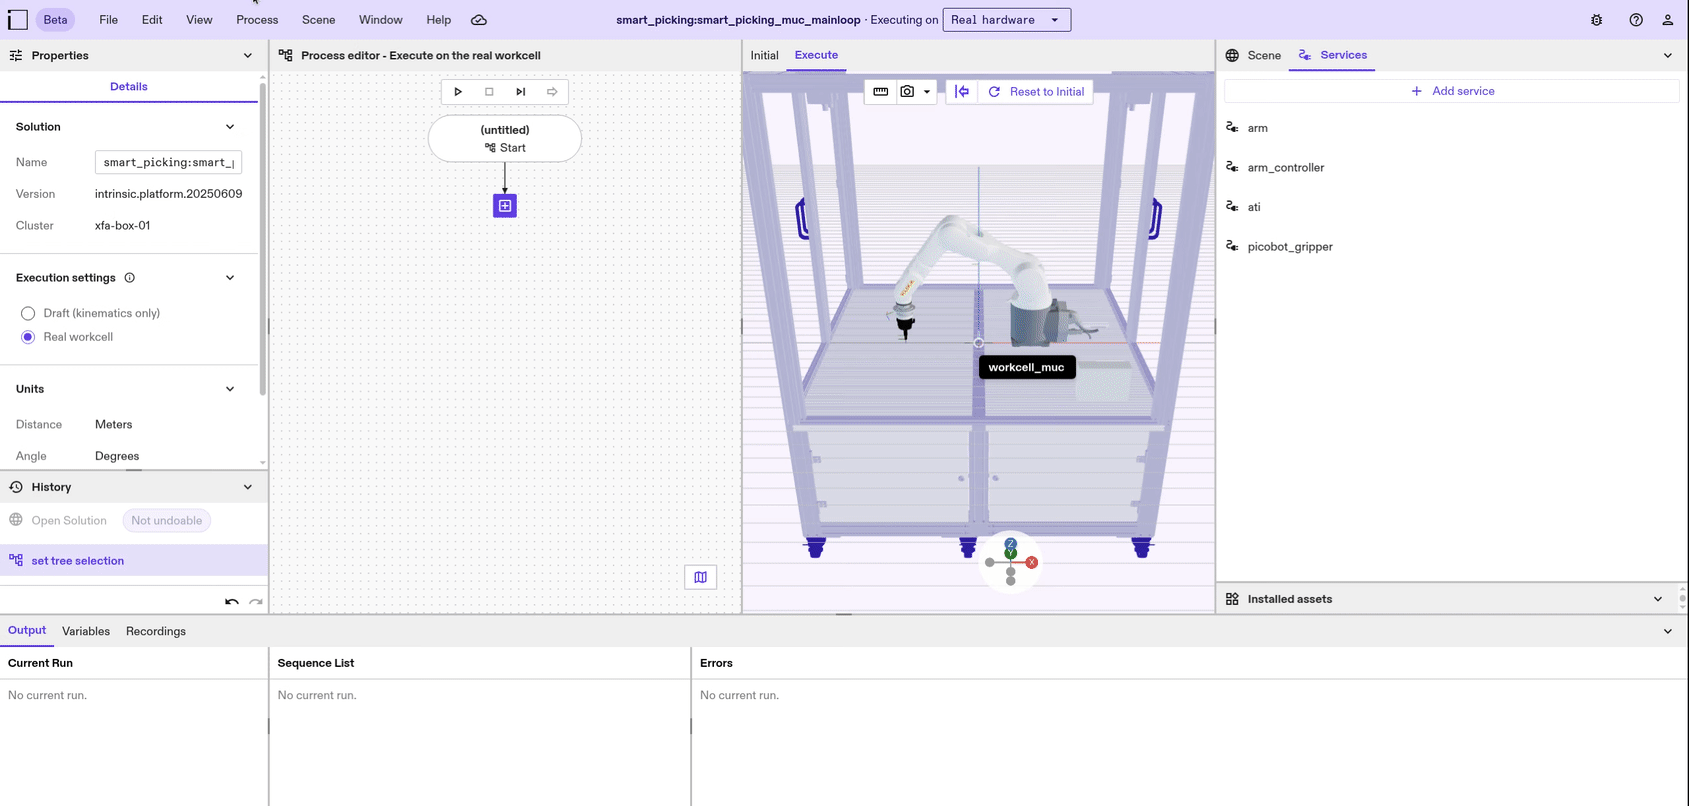Select Draft (kinematics only) radio button
This screenshot has height=806, width=1689.
click(x=28, y=314)
